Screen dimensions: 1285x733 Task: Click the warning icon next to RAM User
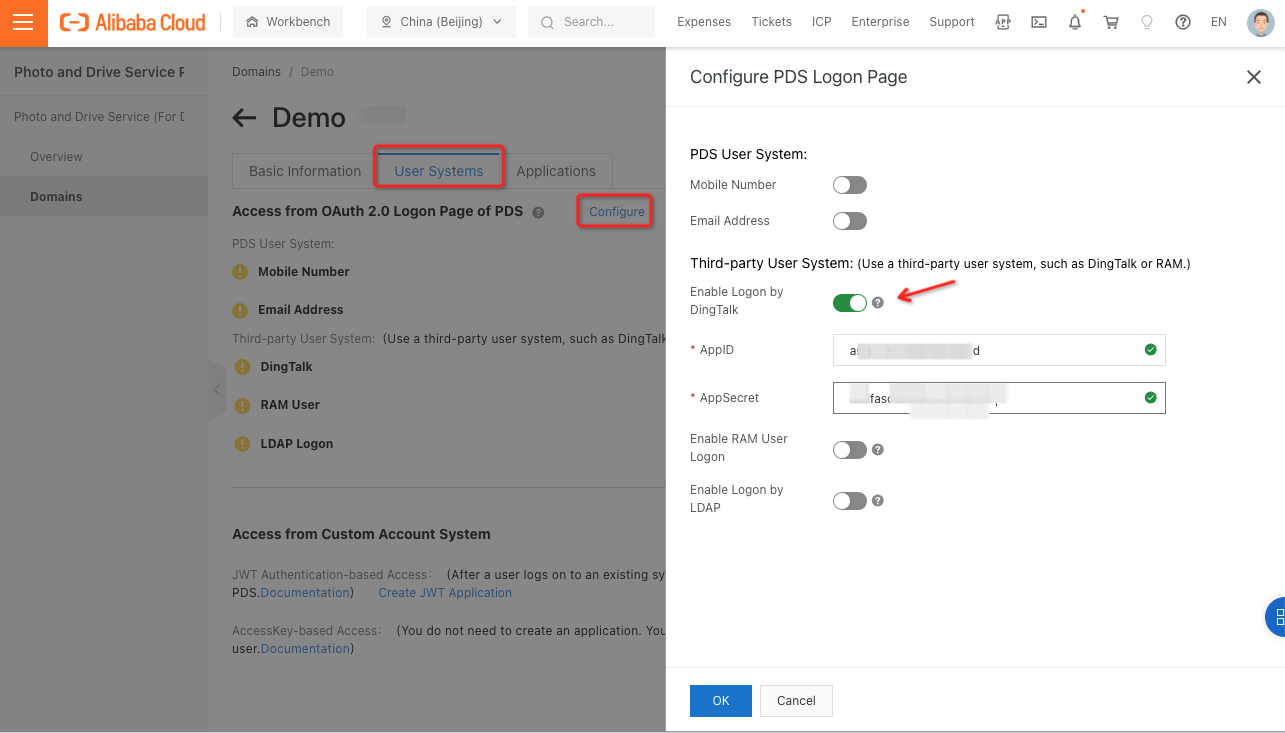tap(242, 405)
